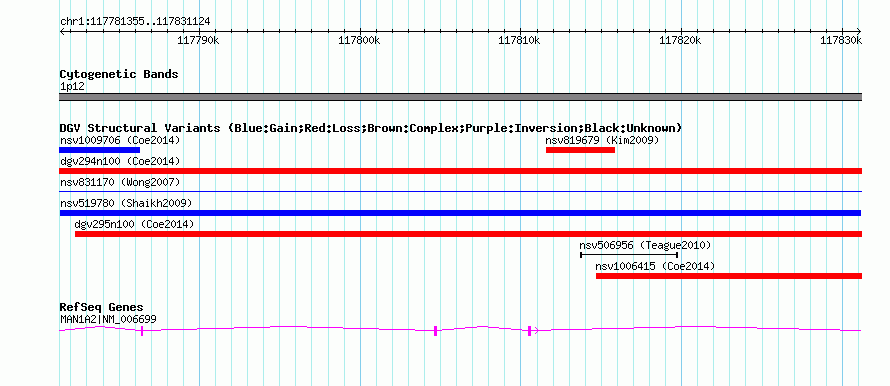Select the thin blue nsv831170 line

[460, 191]
